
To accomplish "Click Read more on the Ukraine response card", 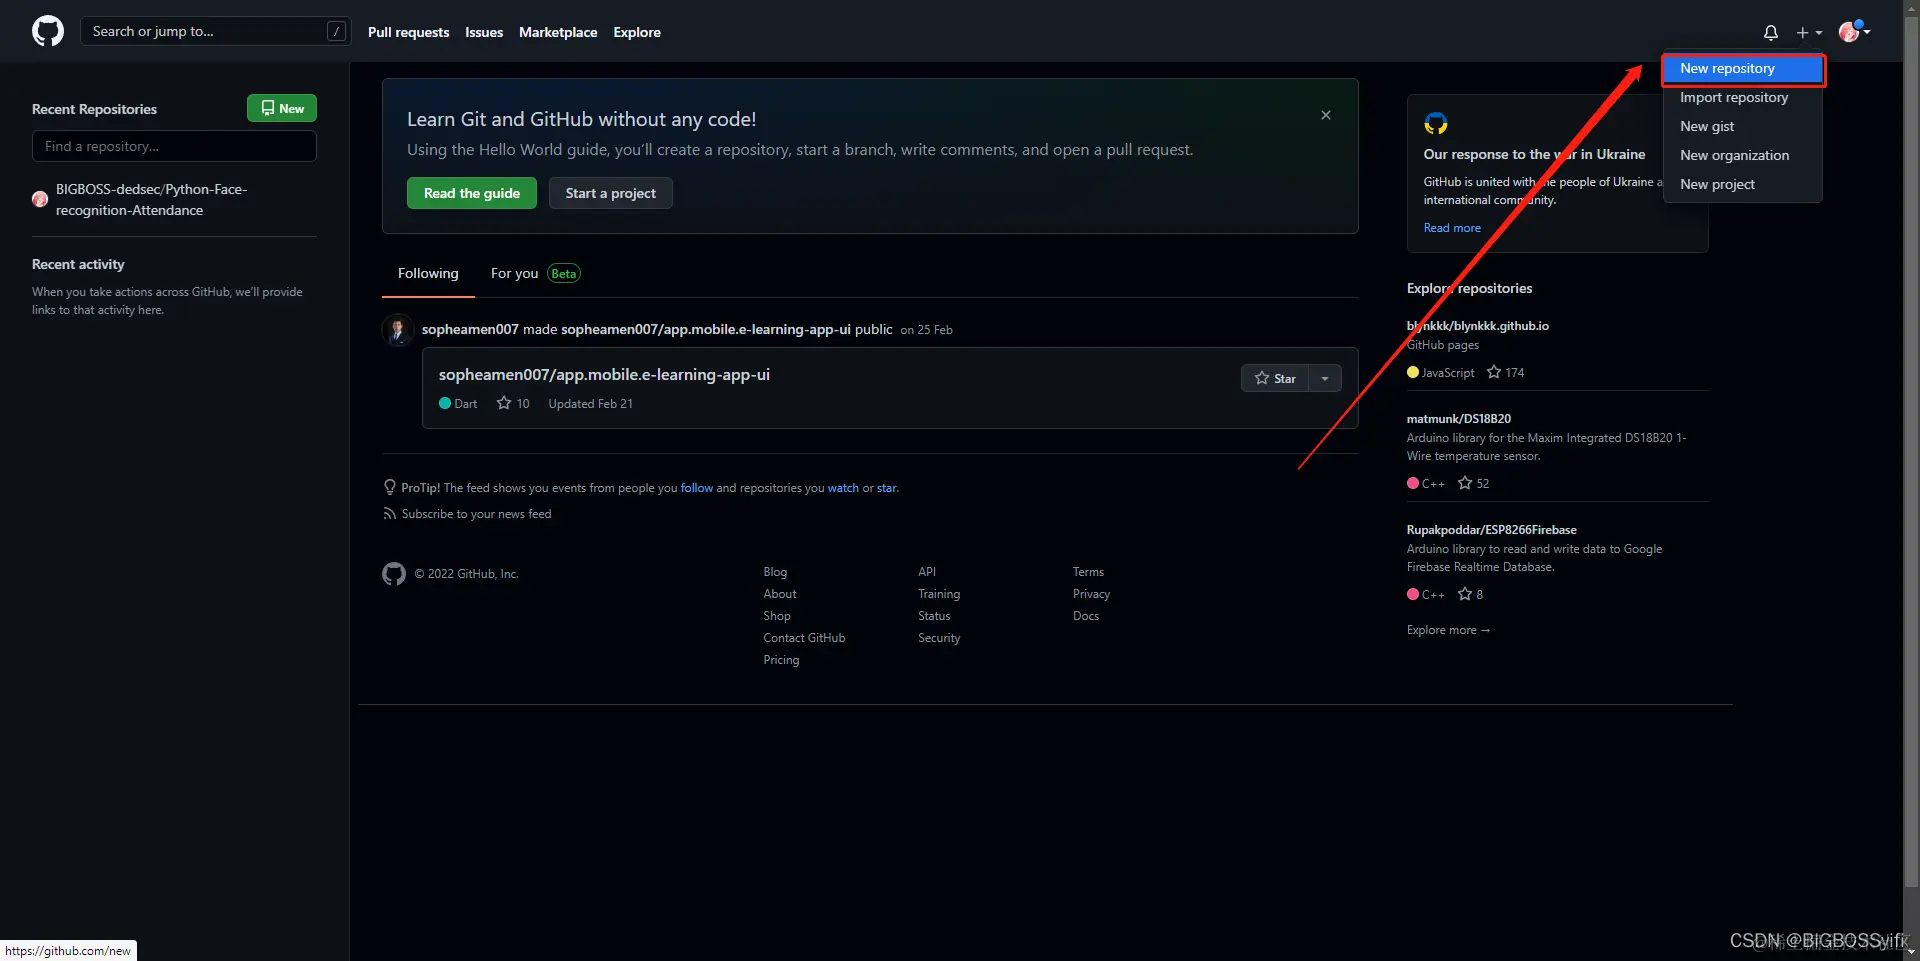I will coord(1452,228).
